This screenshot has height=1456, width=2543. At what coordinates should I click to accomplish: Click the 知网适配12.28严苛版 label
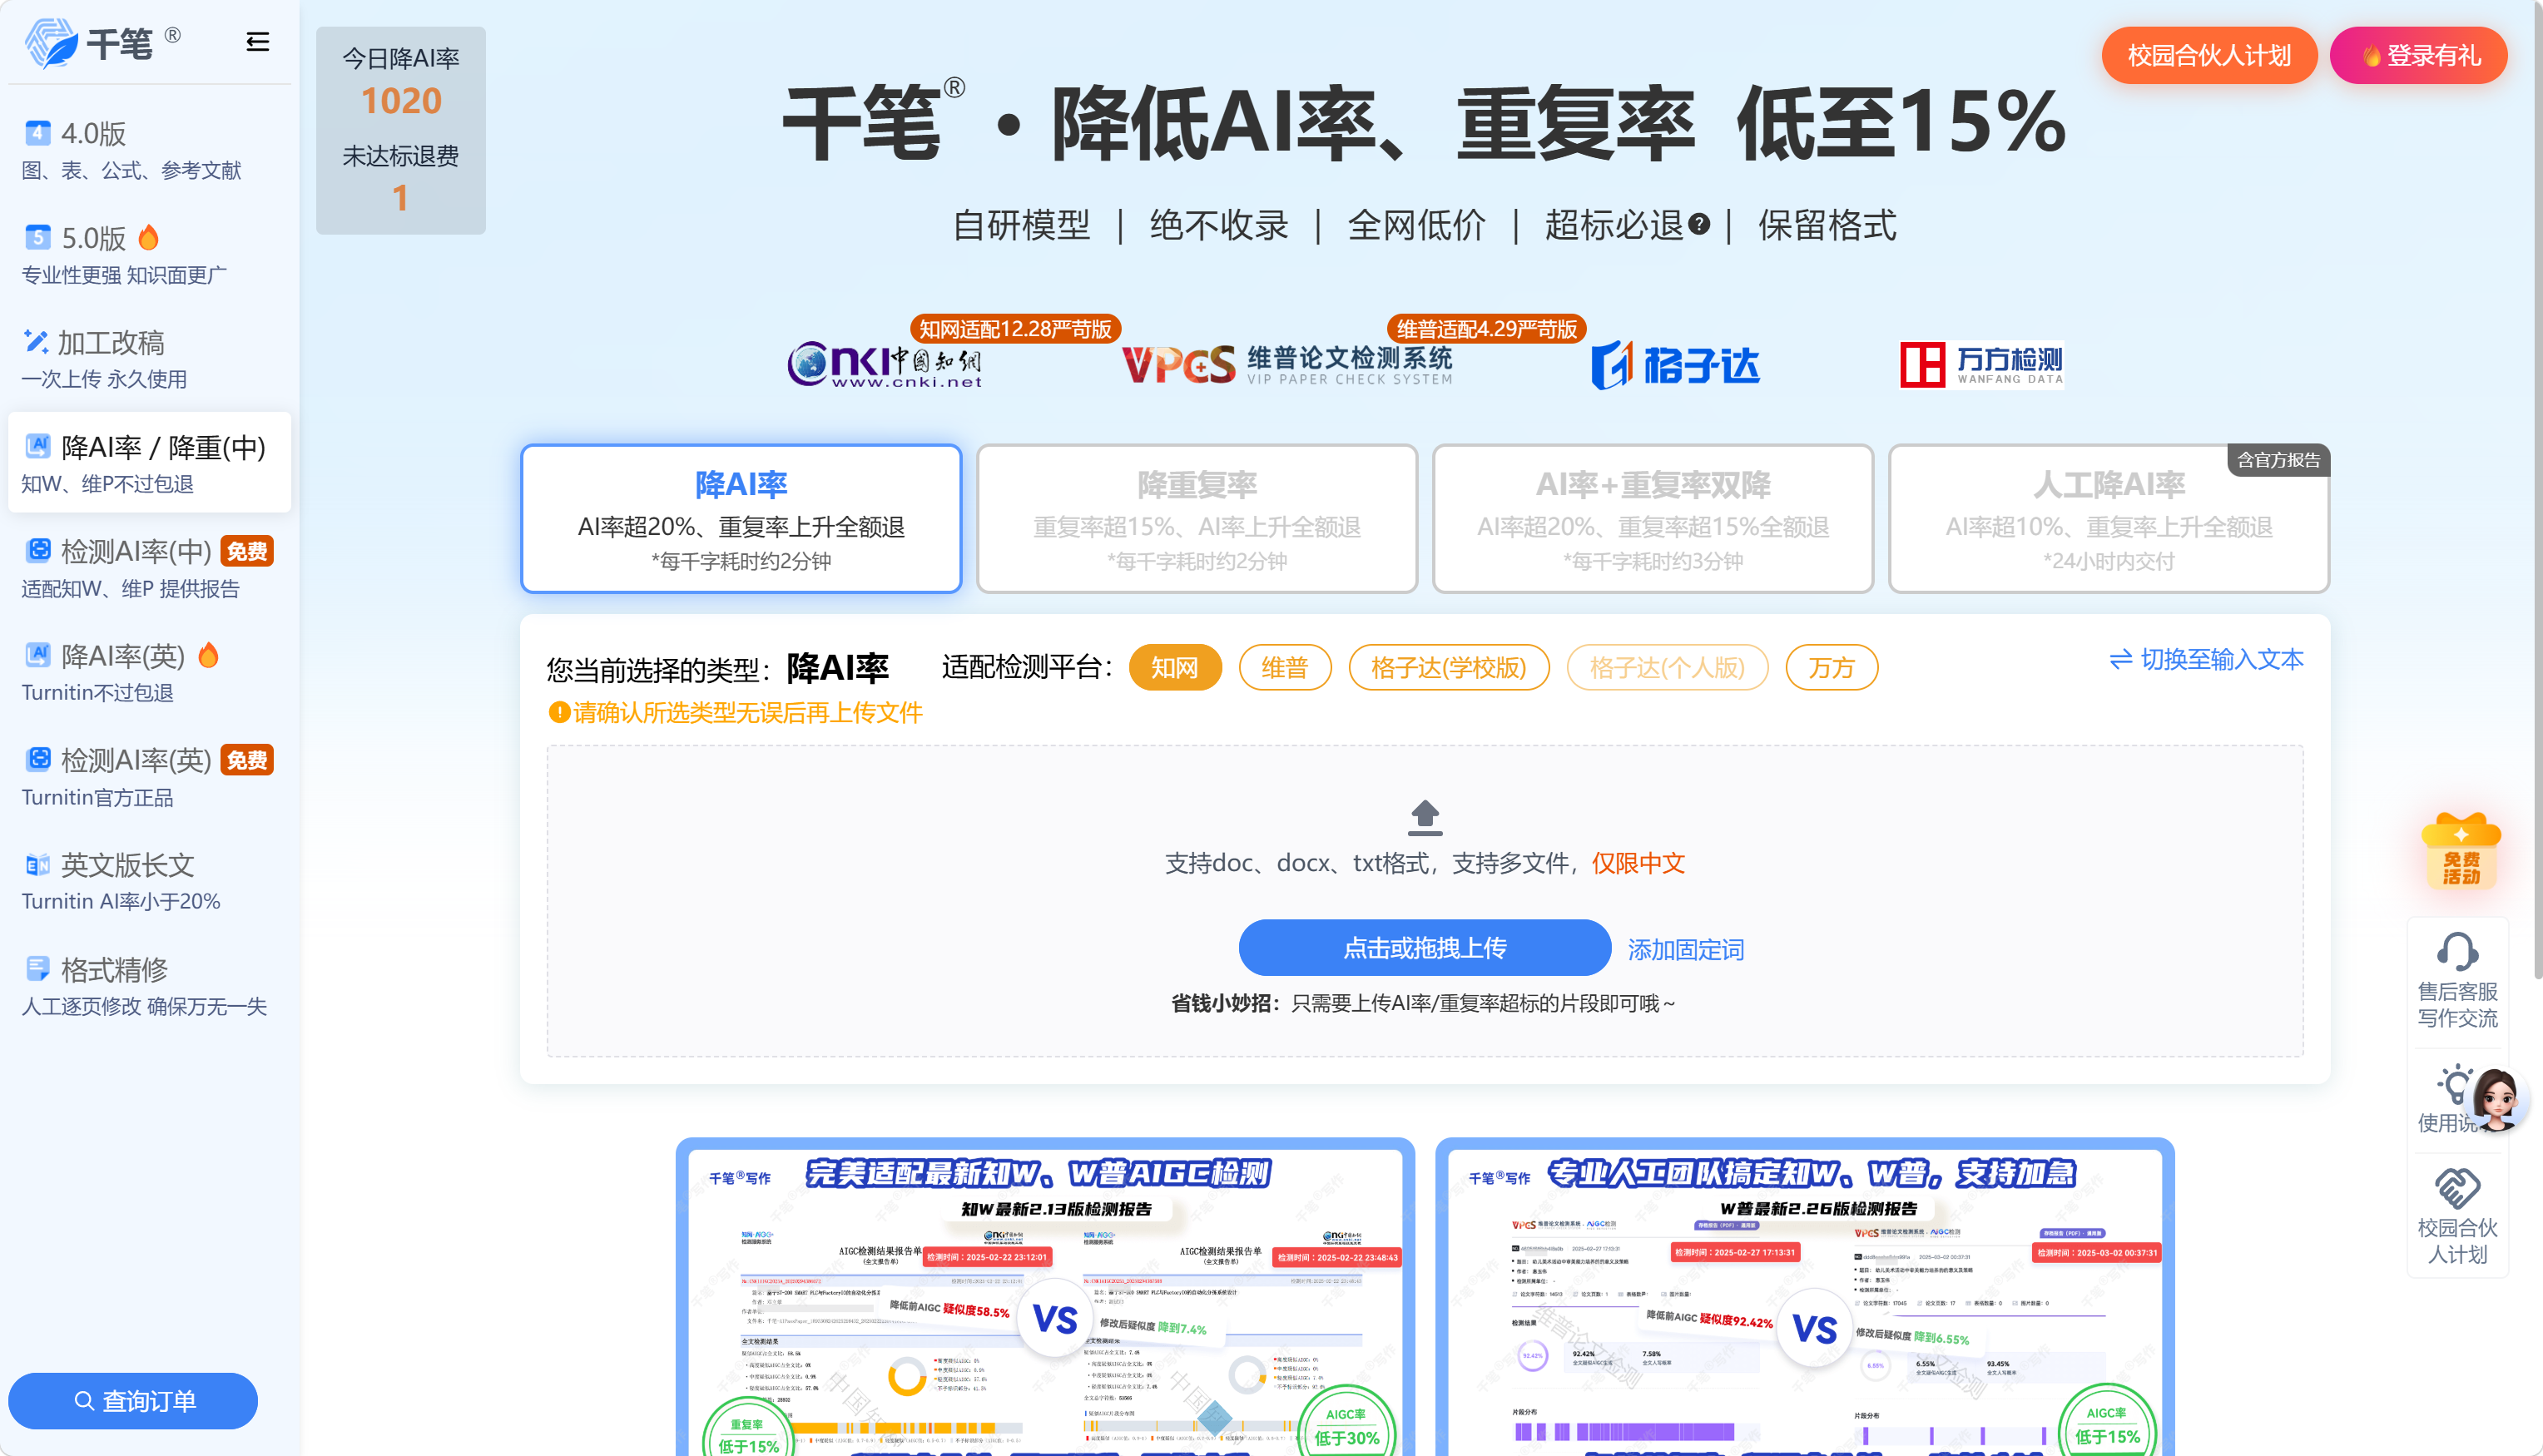1015,329
